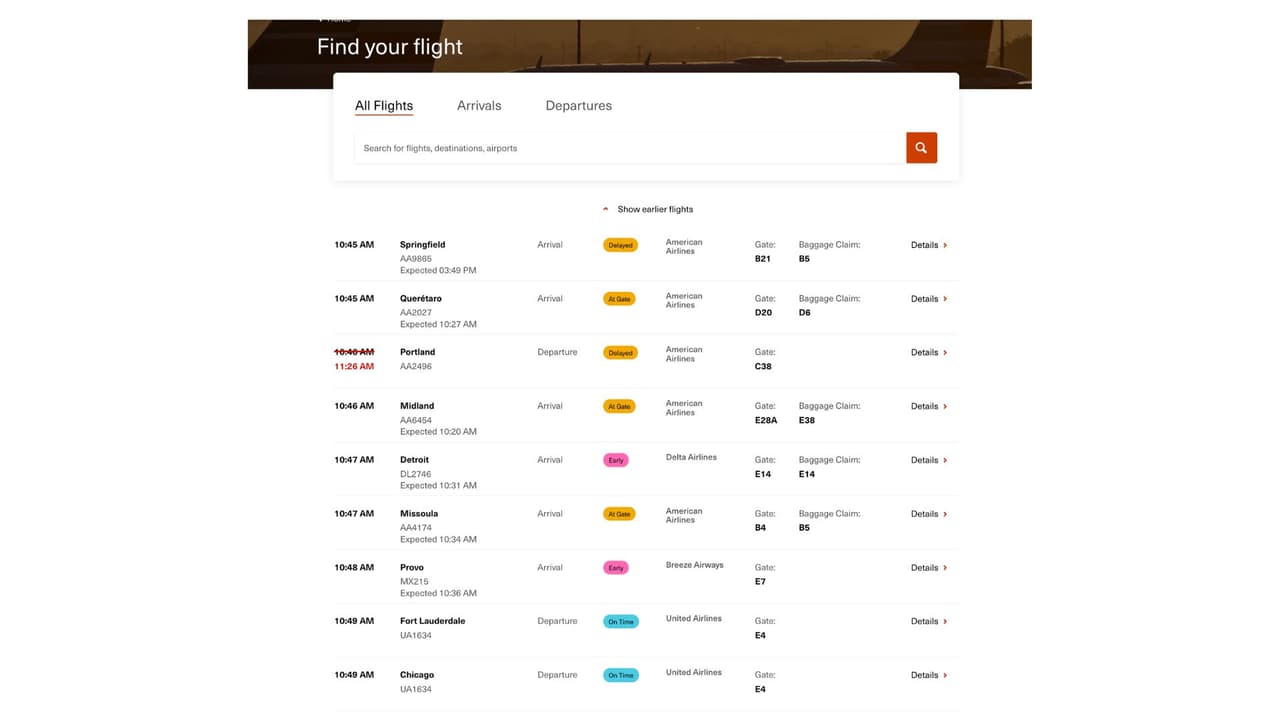
Task: Click the Details chevron for the Springfield flight
Action: pyautogui.click(x=944, y=244)
